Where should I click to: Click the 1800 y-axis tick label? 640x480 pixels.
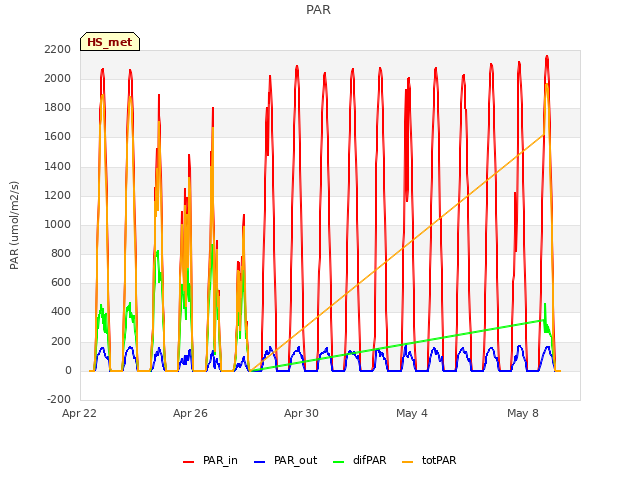tap(58, 108)
